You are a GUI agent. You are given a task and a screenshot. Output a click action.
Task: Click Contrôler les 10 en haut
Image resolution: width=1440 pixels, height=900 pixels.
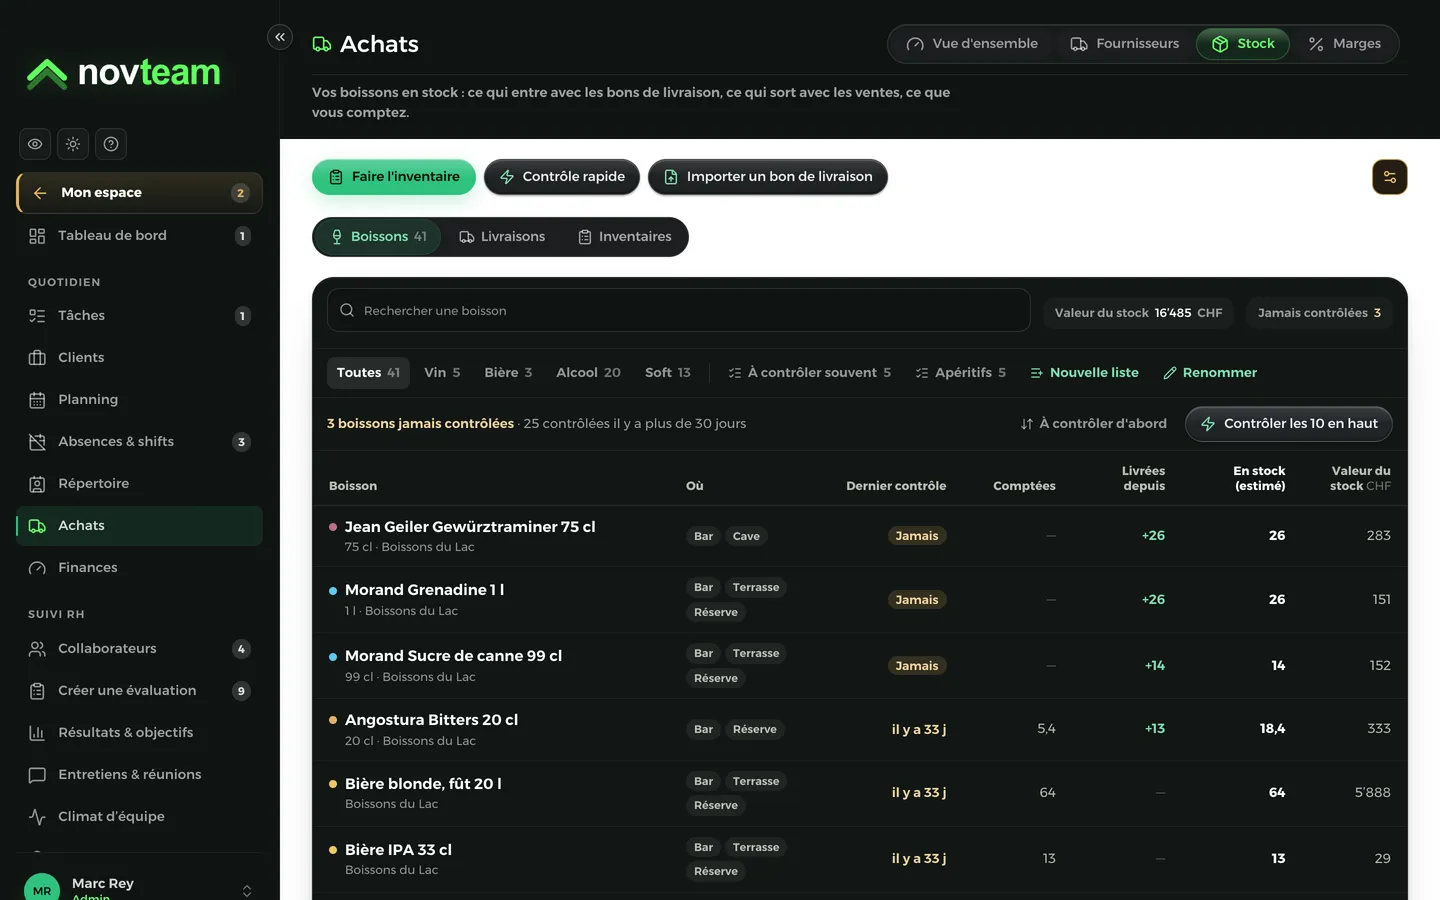pos(1289,424)
